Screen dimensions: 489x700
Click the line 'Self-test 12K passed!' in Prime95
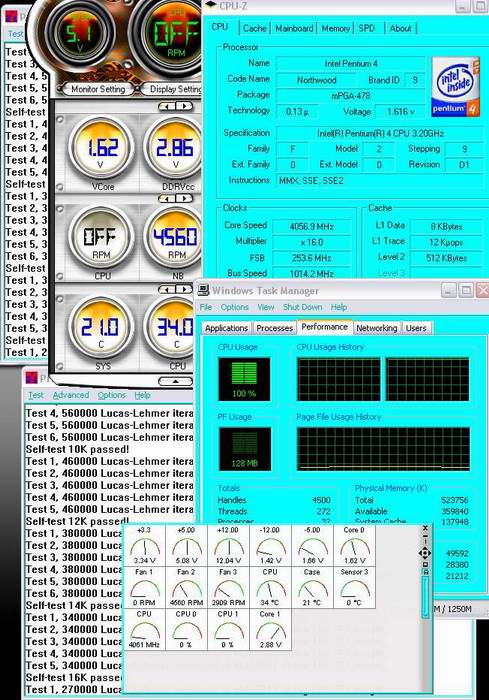point(77,521)
